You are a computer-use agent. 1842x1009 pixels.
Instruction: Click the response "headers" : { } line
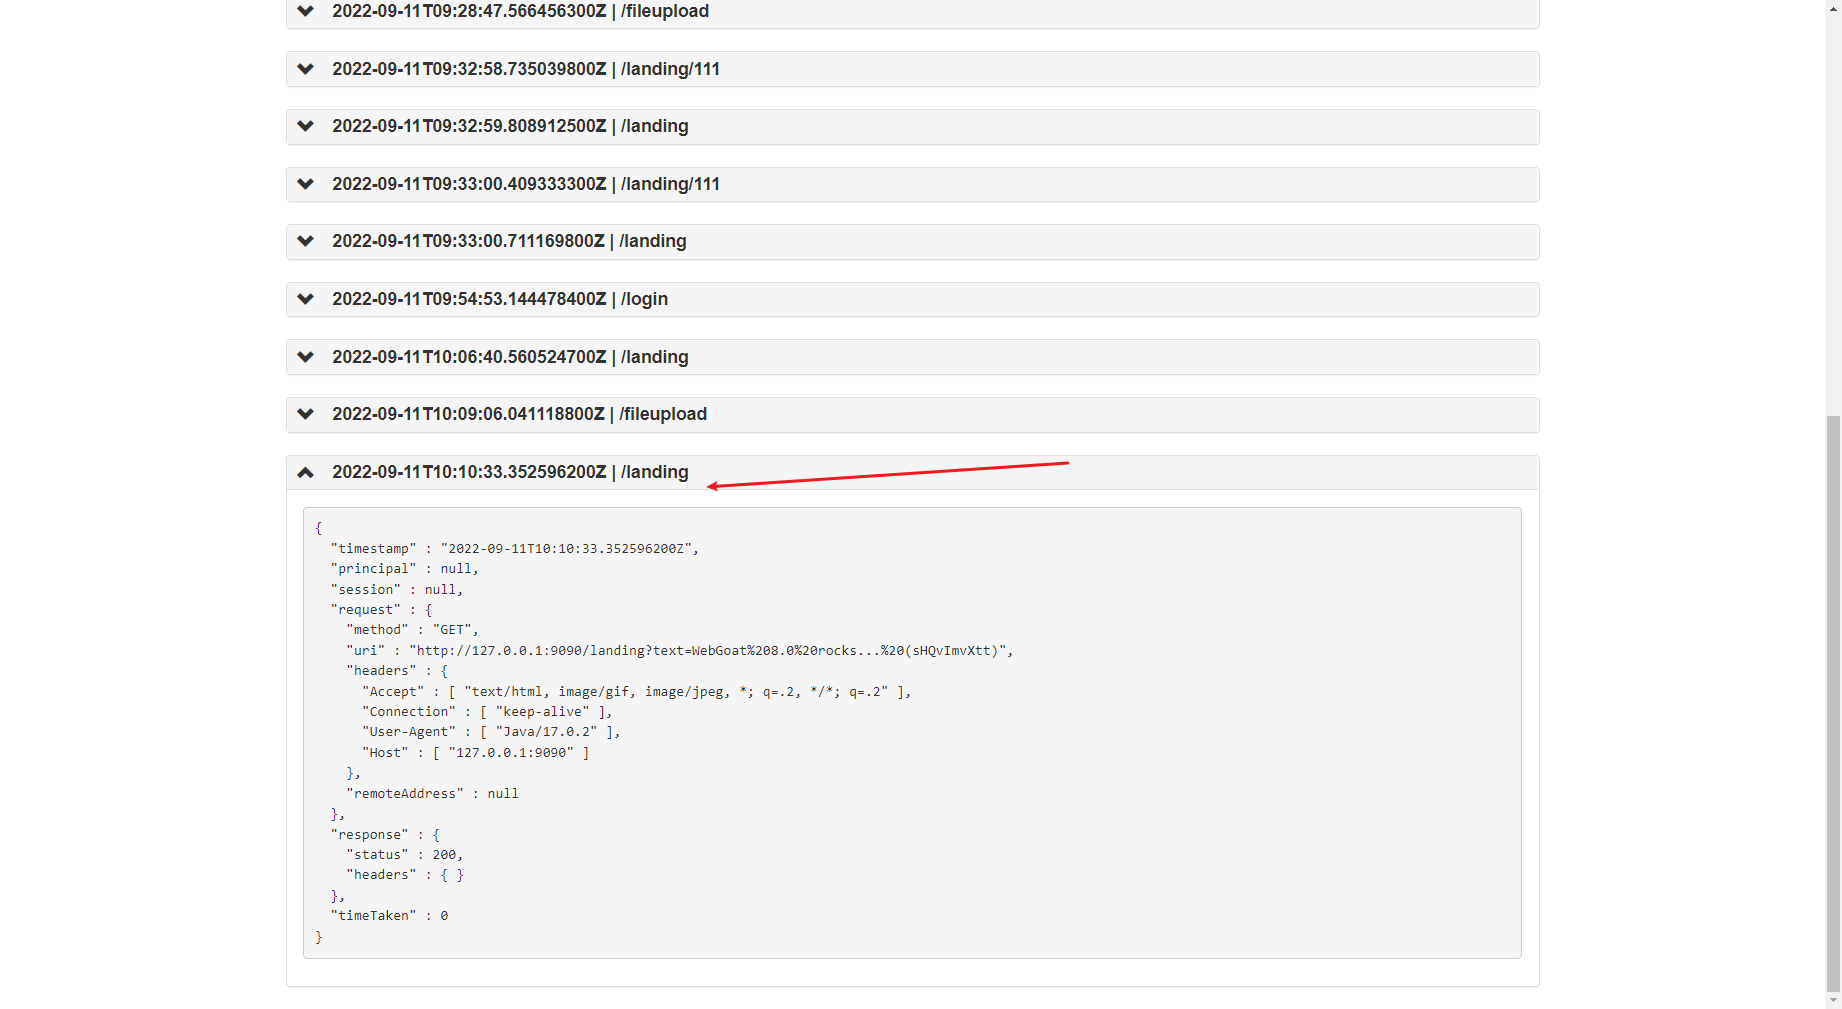point(405,875)
